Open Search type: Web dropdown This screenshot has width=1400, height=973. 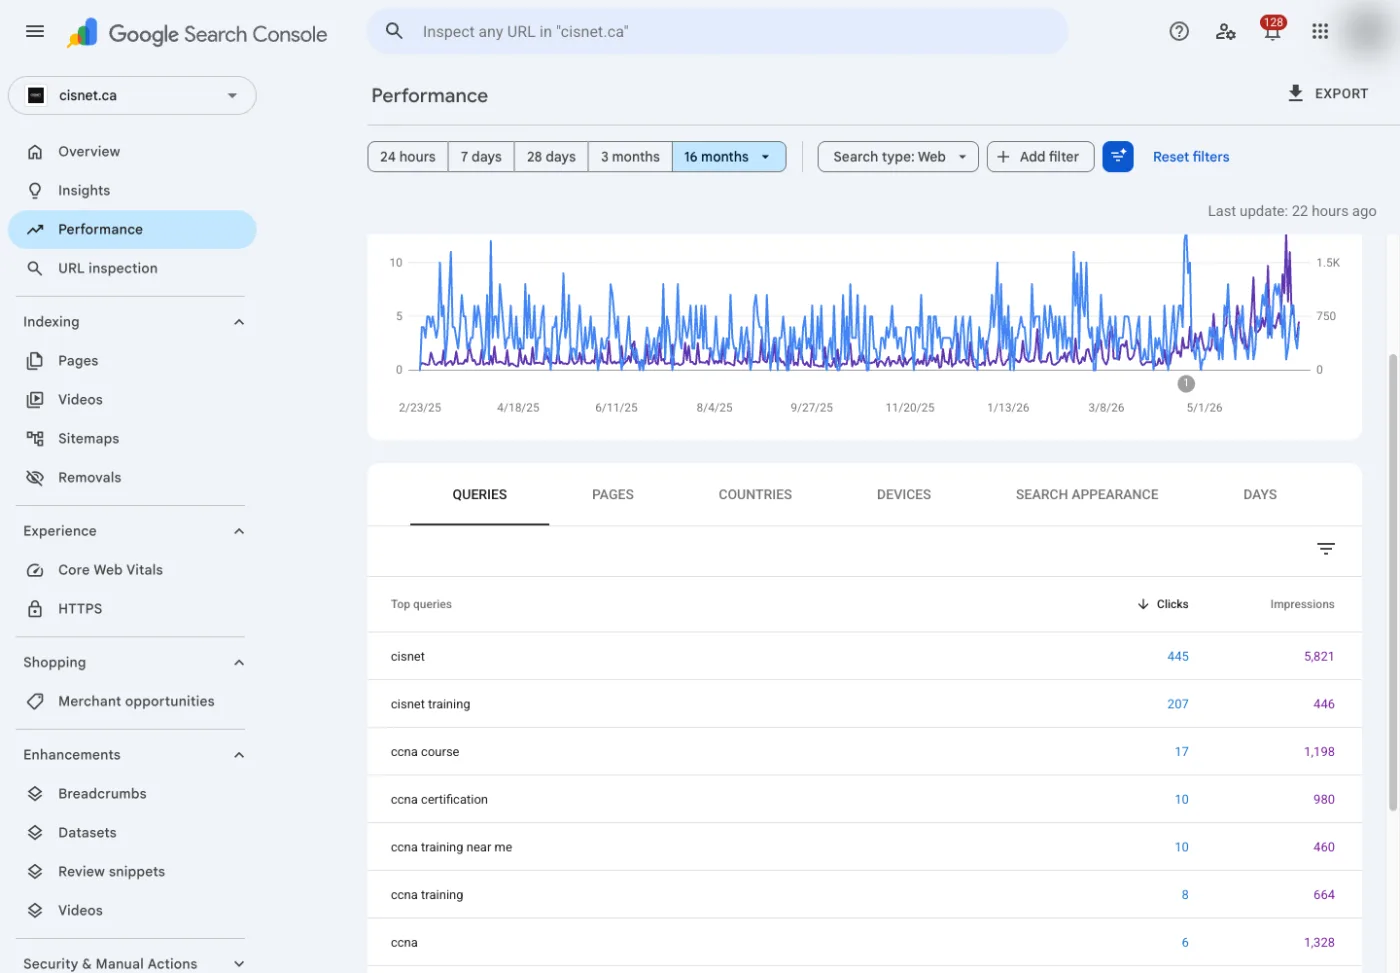898,157
